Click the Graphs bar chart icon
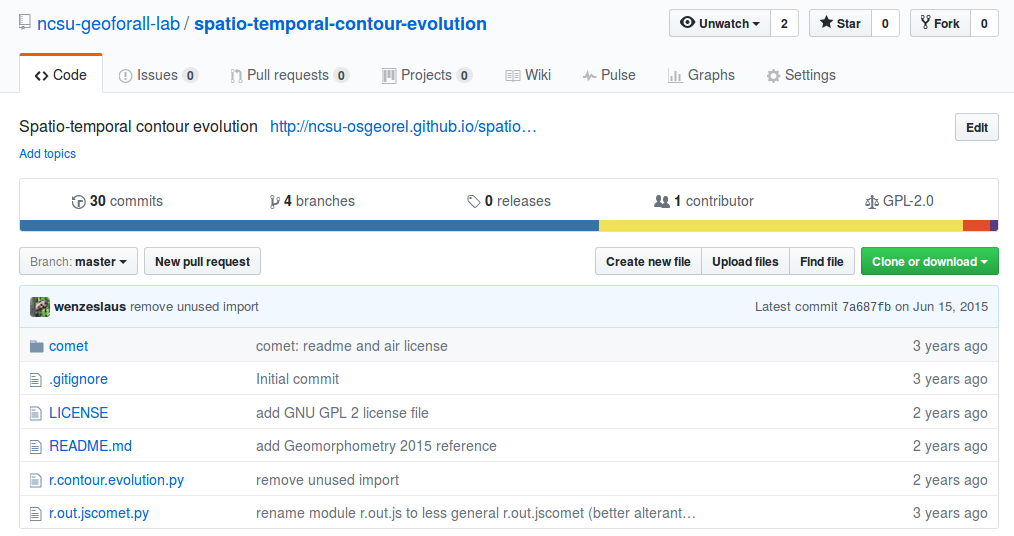The height and width of the screenshot is (536, 1014). [675, 76]
